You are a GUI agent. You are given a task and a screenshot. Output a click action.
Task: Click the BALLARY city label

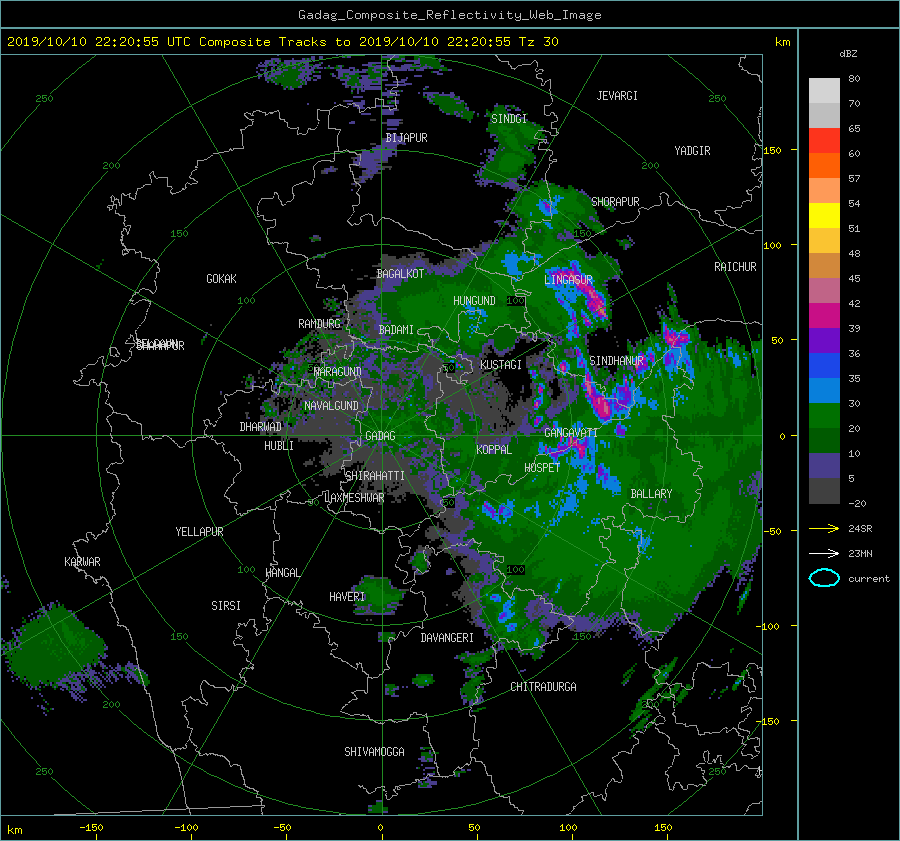point(651,494)
